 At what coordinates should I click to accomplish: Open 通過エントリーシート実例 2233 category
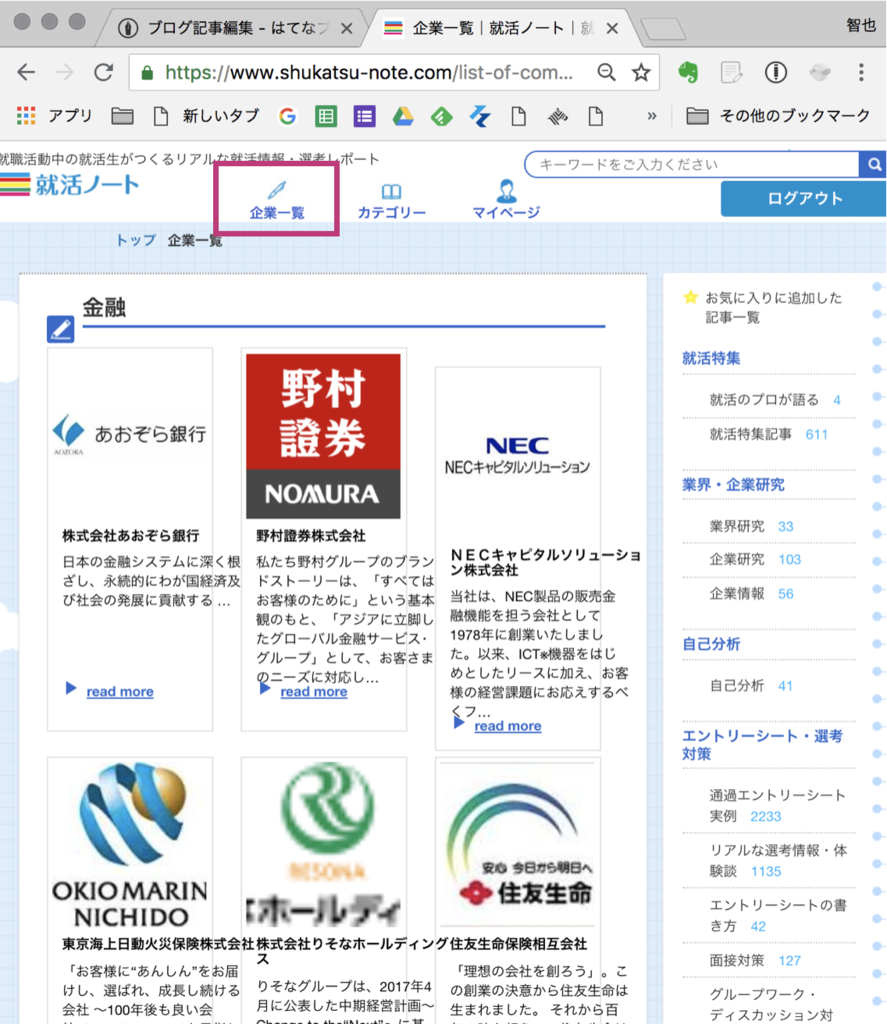(x=777, y=805)
